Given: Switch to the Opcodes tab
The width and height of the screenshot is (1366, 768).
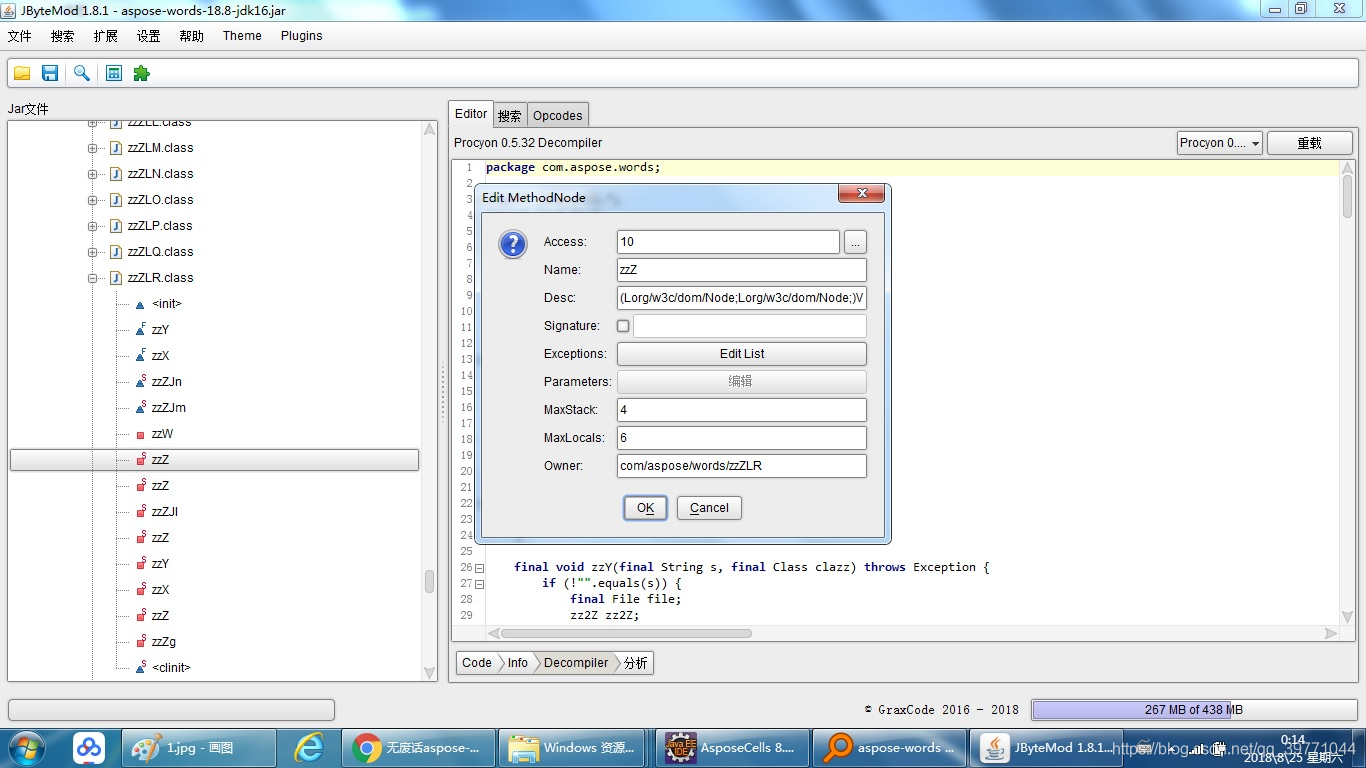Looking at the screenshot, I should coord(557,115).
